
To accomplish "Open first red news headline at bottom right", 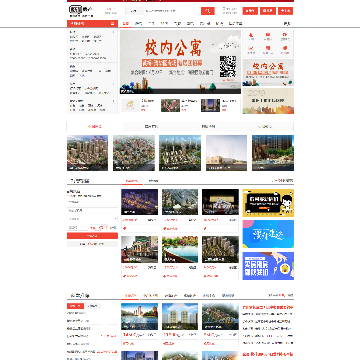I will pyautogui.click(x=267, y=307).
